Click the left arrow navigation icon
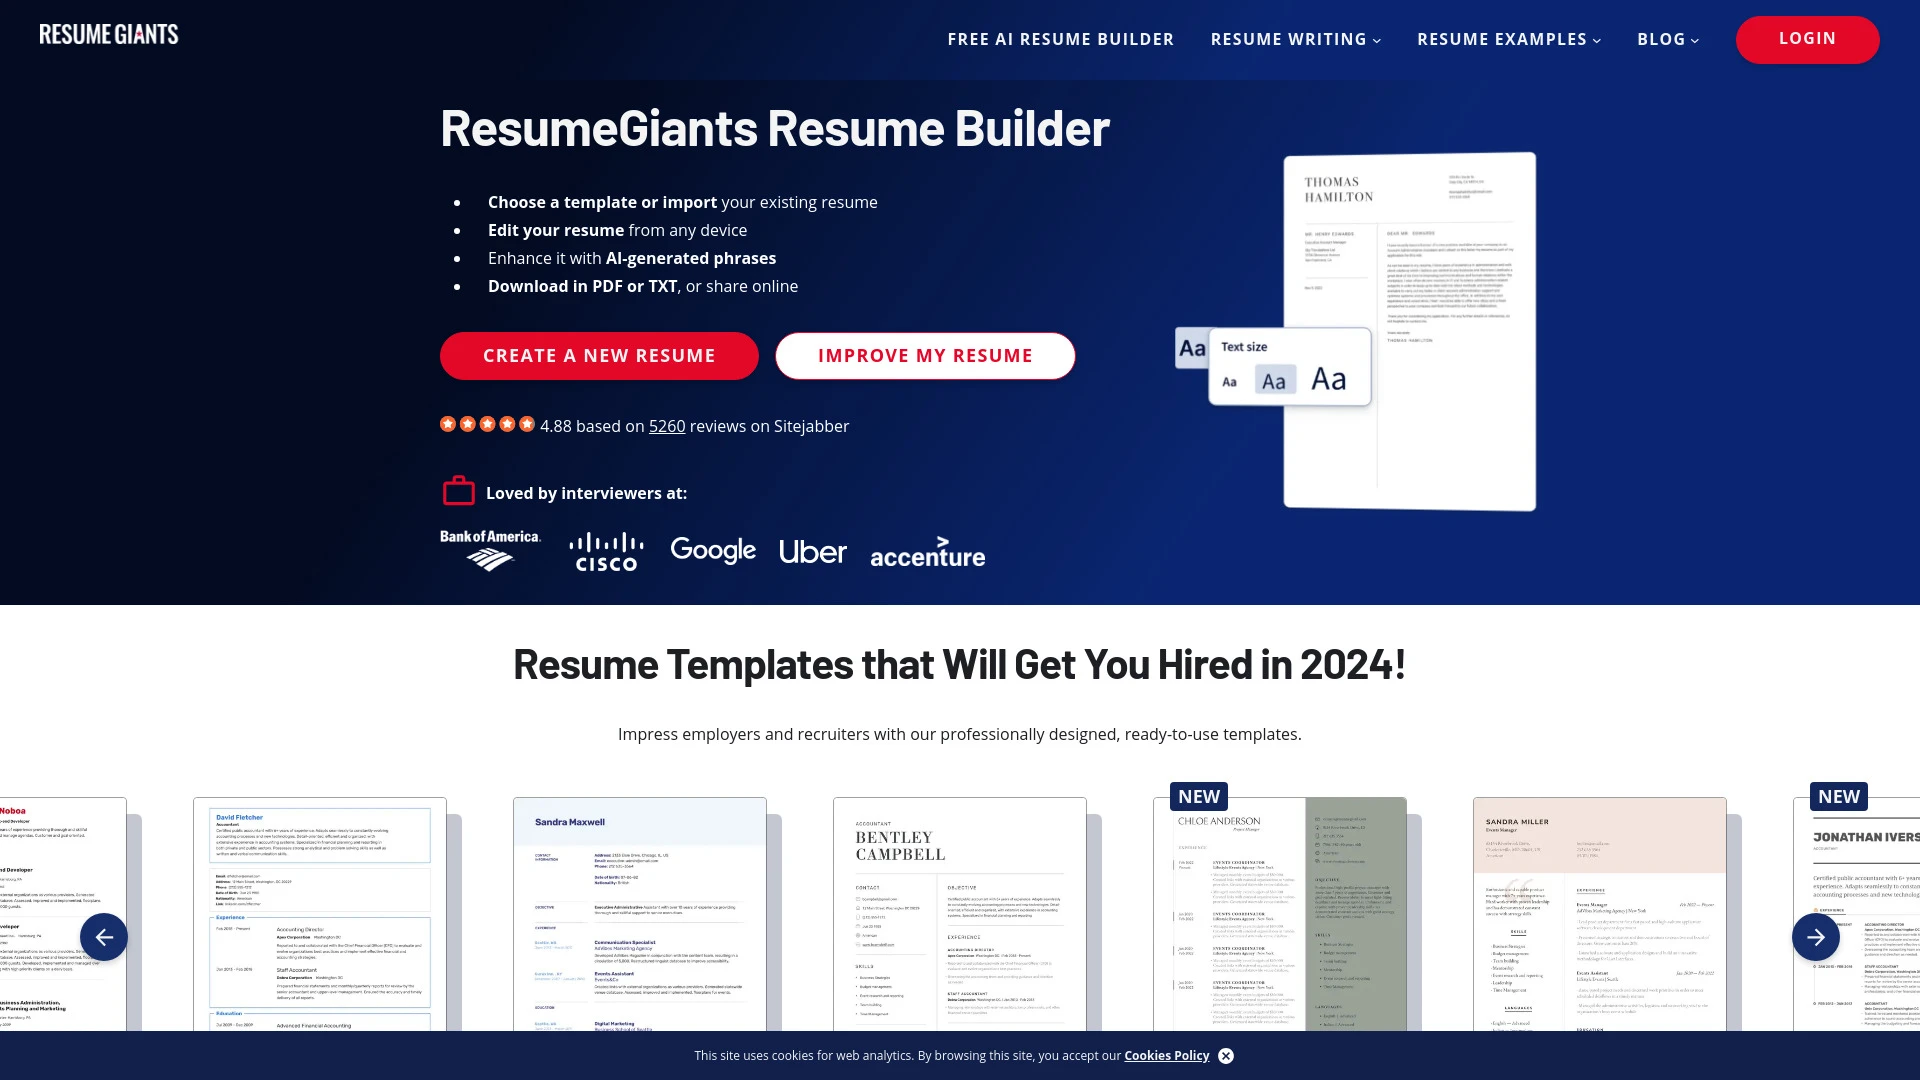Image resolution: width=1920 pixels, height=1080 pixels. (x=103, y=936)
